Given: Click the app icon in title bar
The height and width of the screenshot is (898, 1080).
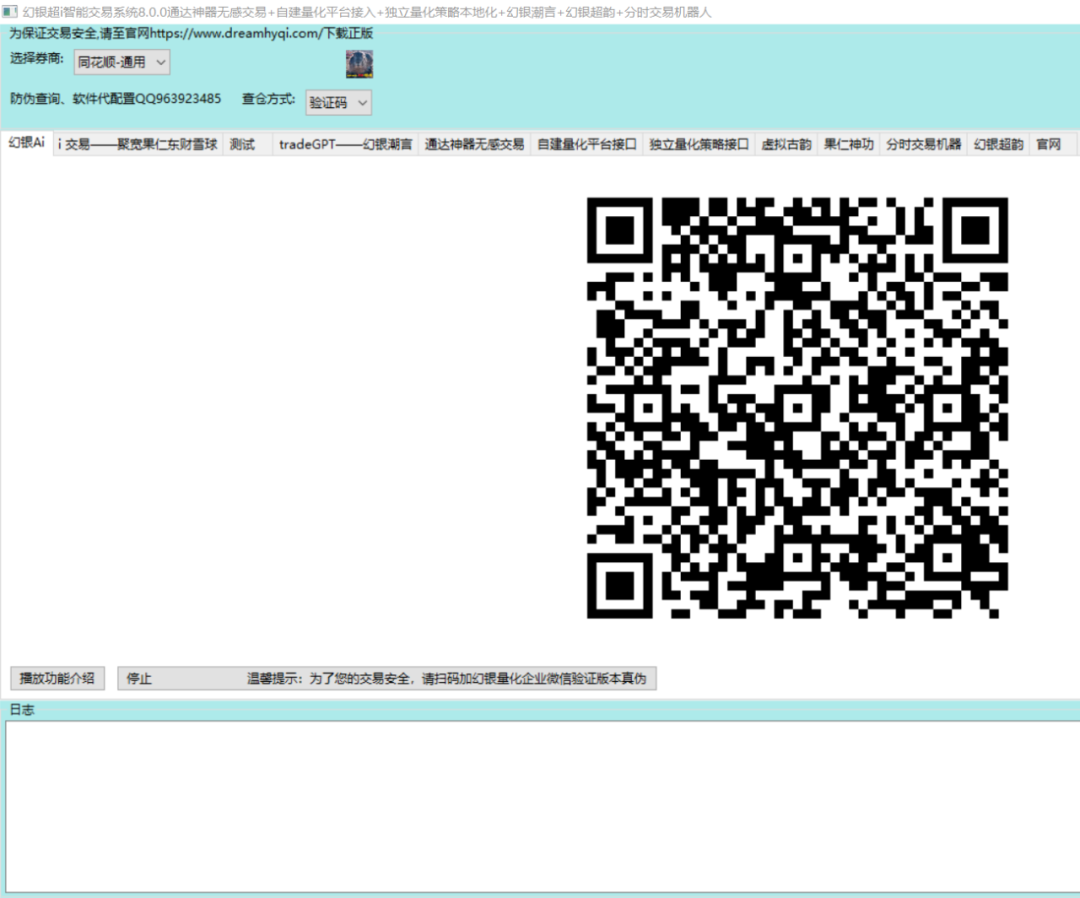Looking at the screenshot, I should tap(10, 12).
